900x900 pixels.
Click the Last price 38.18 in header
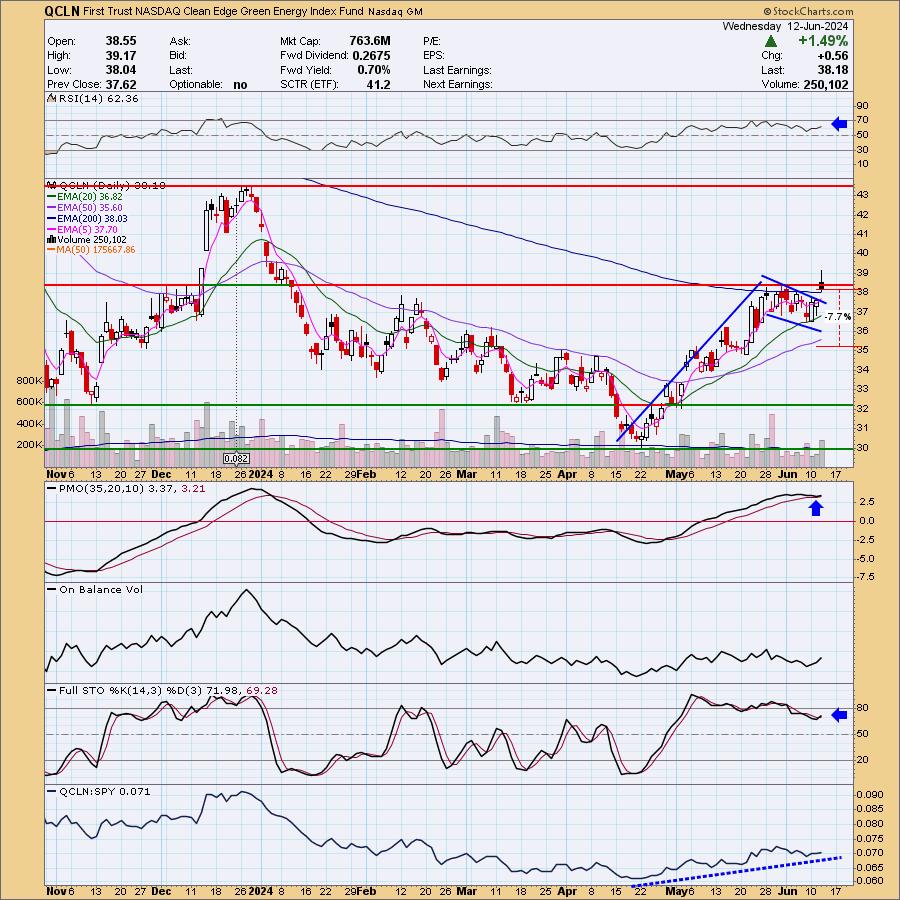click(832, 70)
